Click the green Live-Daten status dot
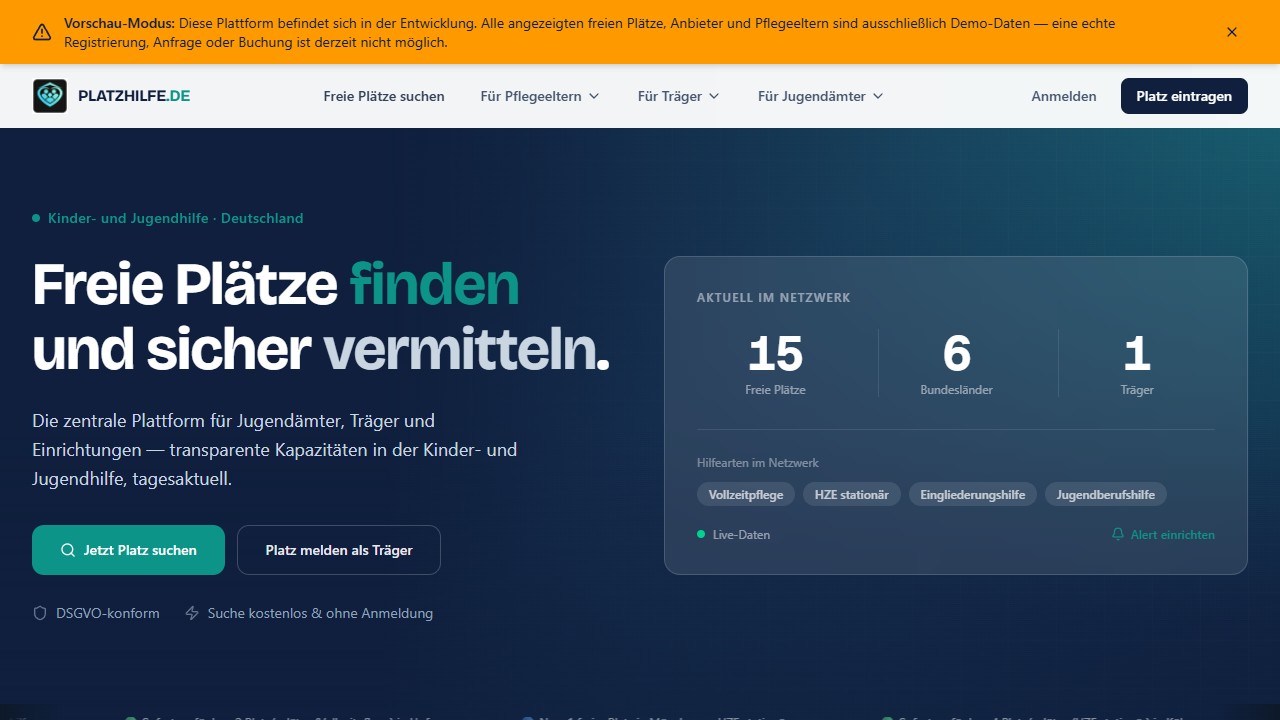This screenshot has height=720, width=1280. coord(701,534)
